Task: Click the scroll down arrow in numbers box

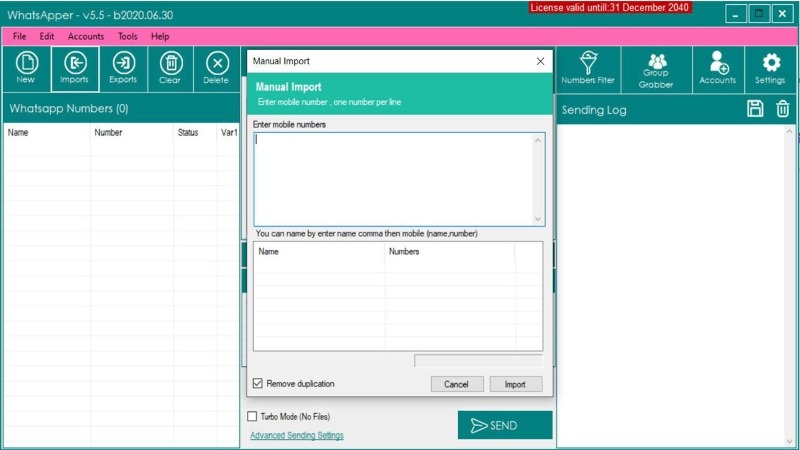Action: [x=538, y=219]
